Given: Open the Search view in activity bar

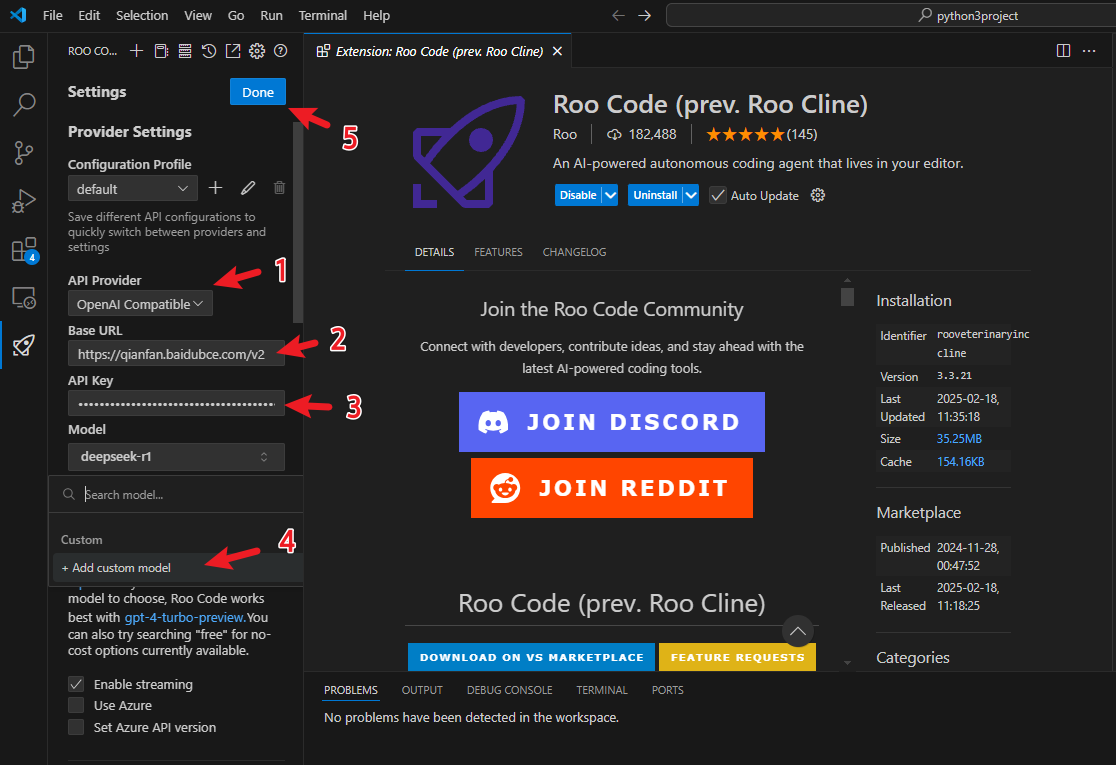Looking at the screenshot, I should pyautogui.click(x=23, y=105).
